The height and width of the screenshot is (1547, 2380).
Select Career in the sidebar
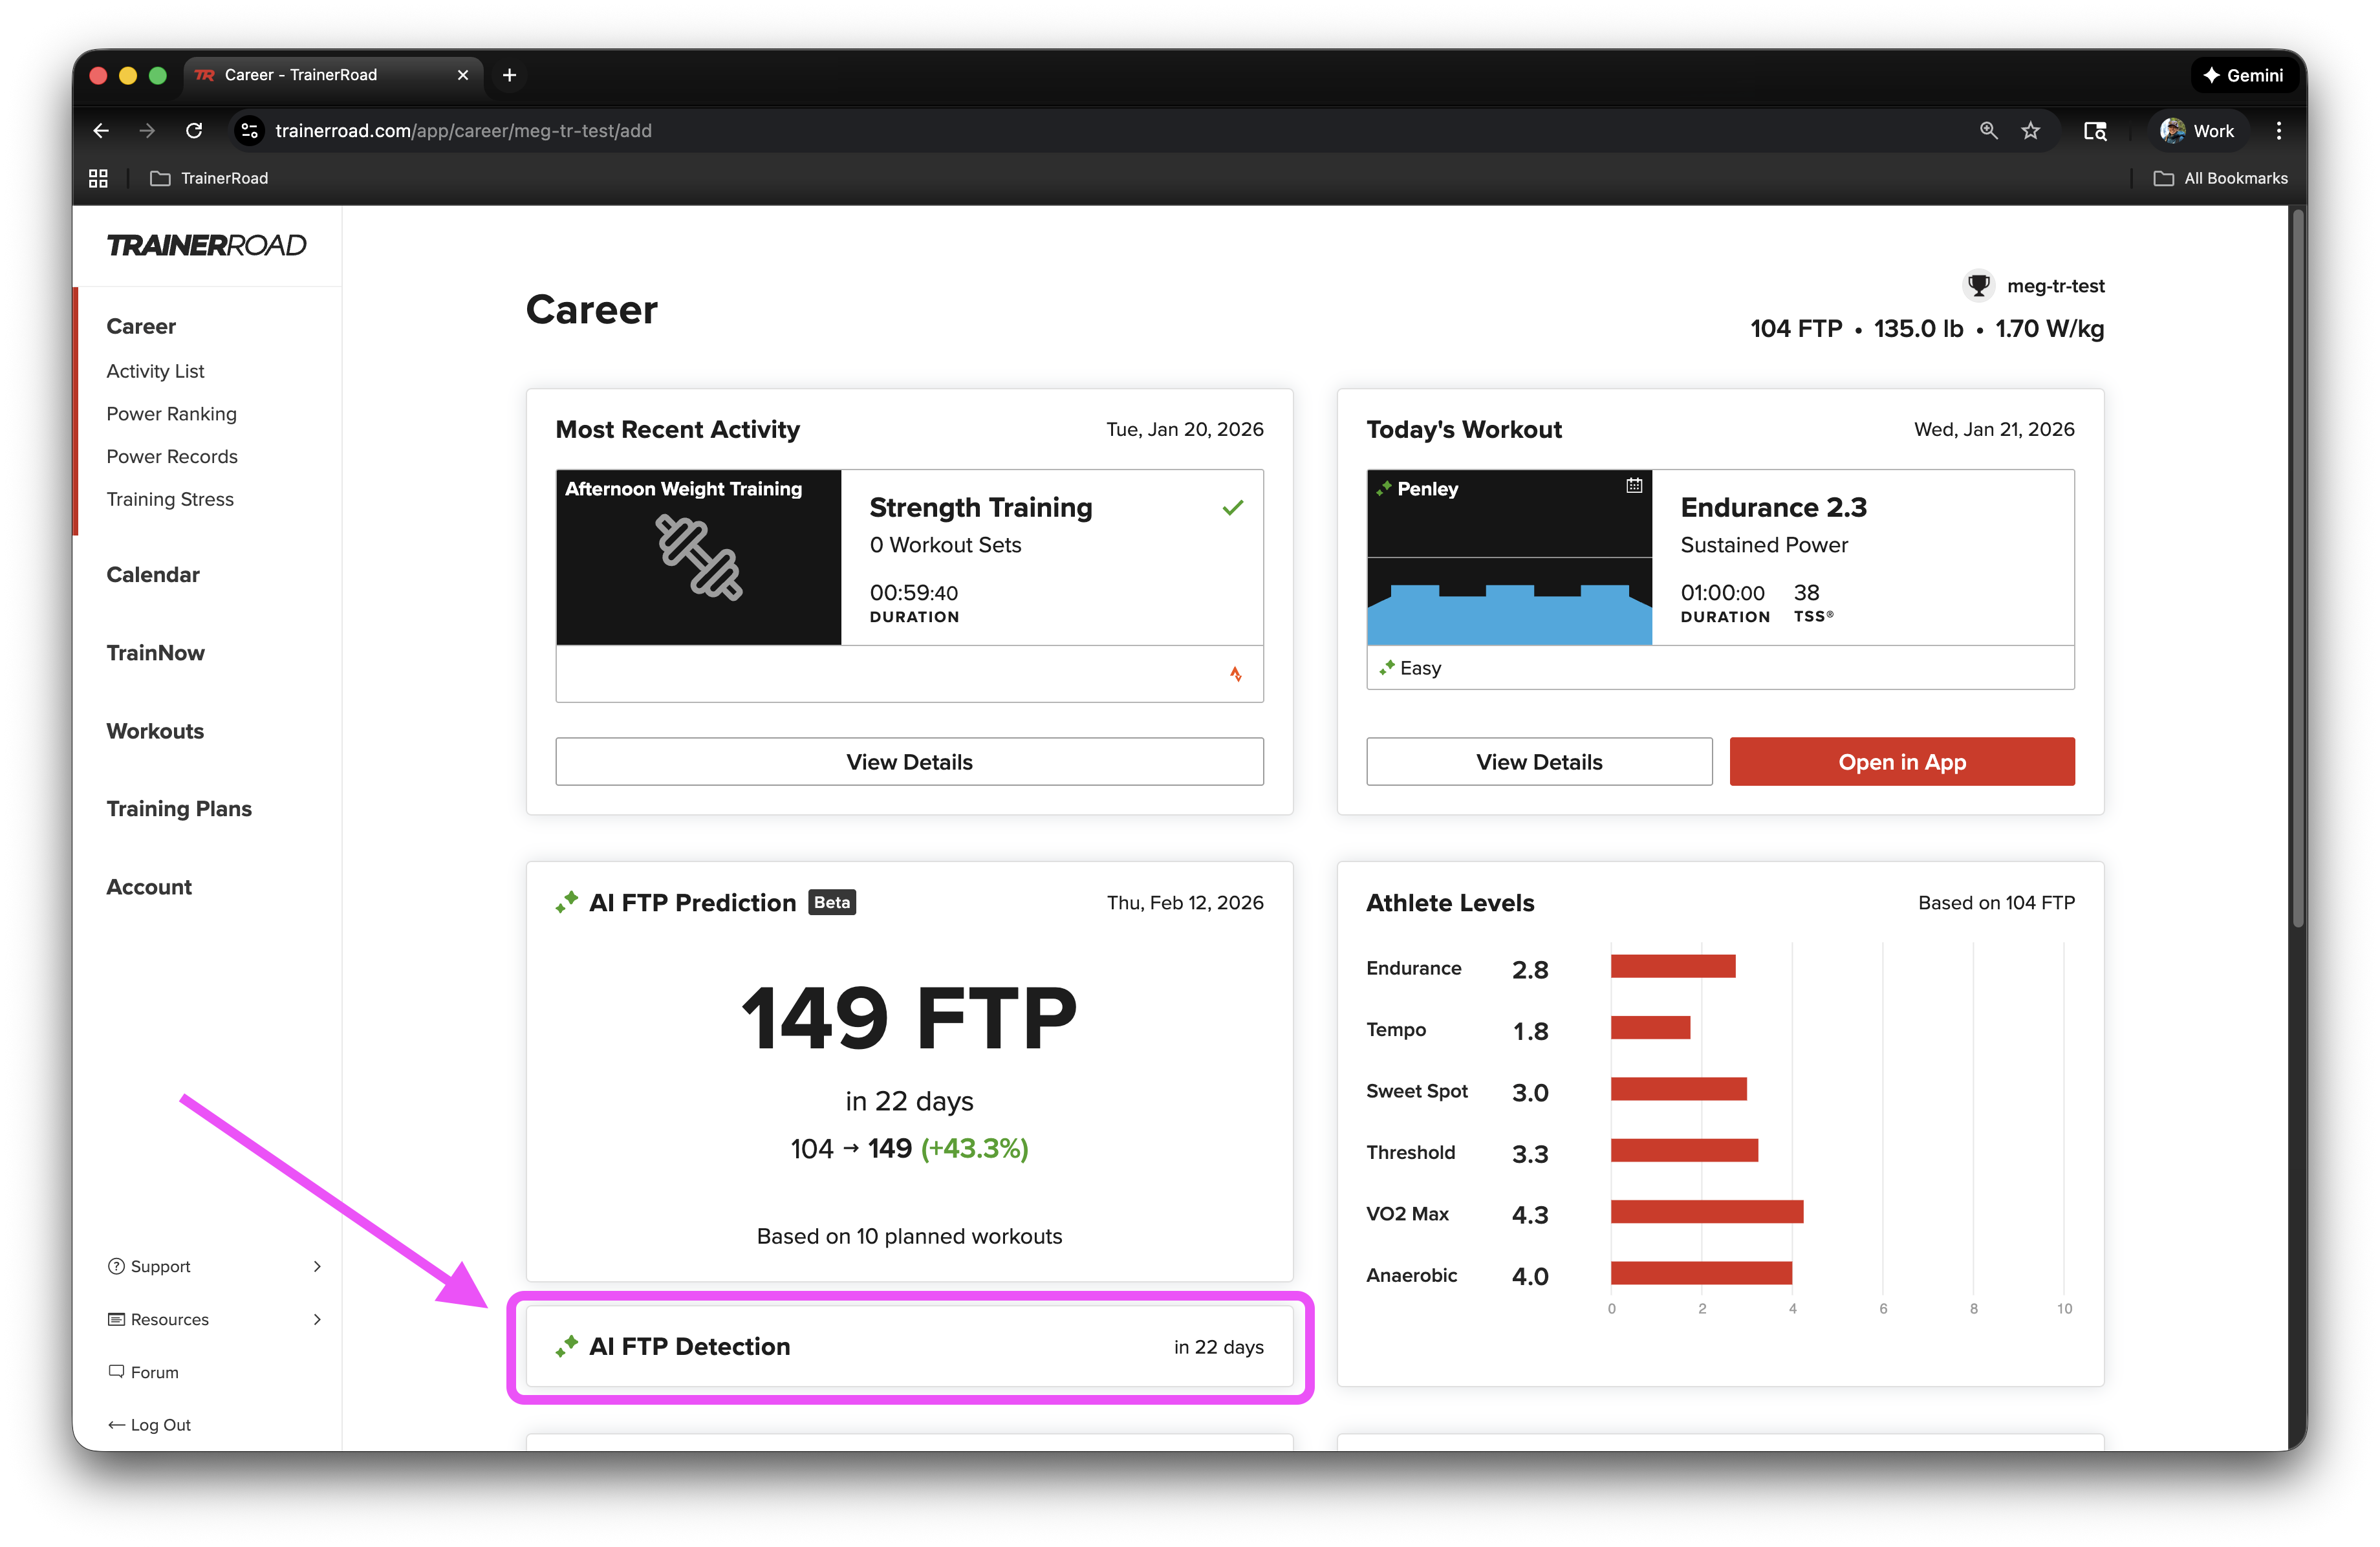click(x=141, y=326)
